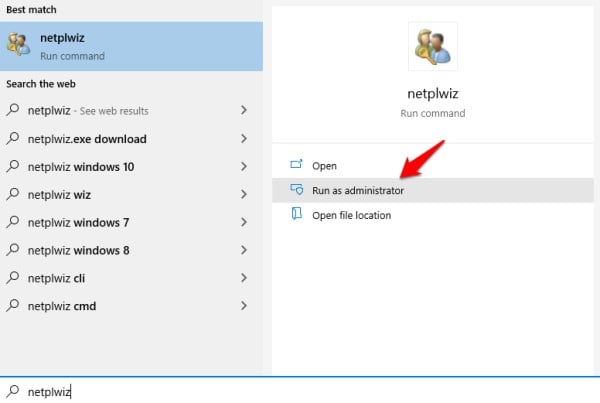Expand chevron for 'See web results' row
Screen dimensions: 600x403
[244, 110]
